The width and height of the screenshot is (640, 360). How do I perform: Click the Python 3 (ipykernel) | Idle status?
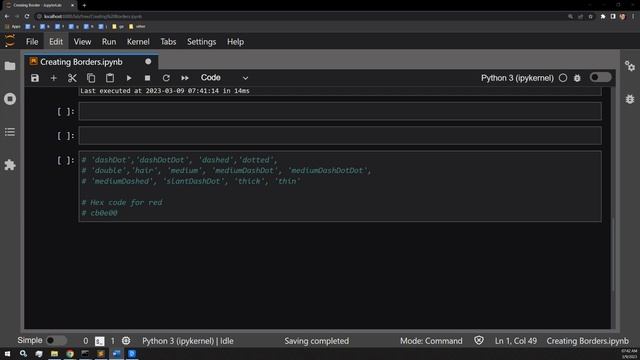coord(188,341)
